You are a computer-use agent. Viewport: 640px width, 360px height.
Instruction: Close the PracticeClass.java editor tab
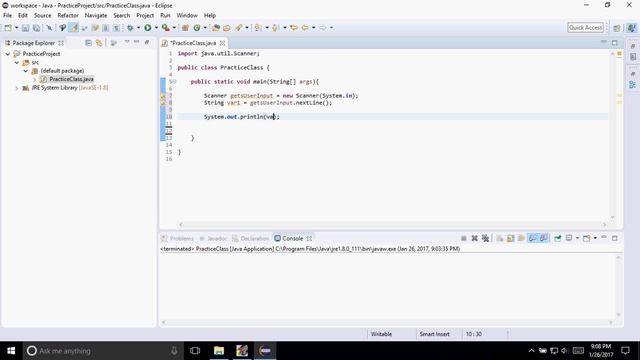[x=222, y=43]
